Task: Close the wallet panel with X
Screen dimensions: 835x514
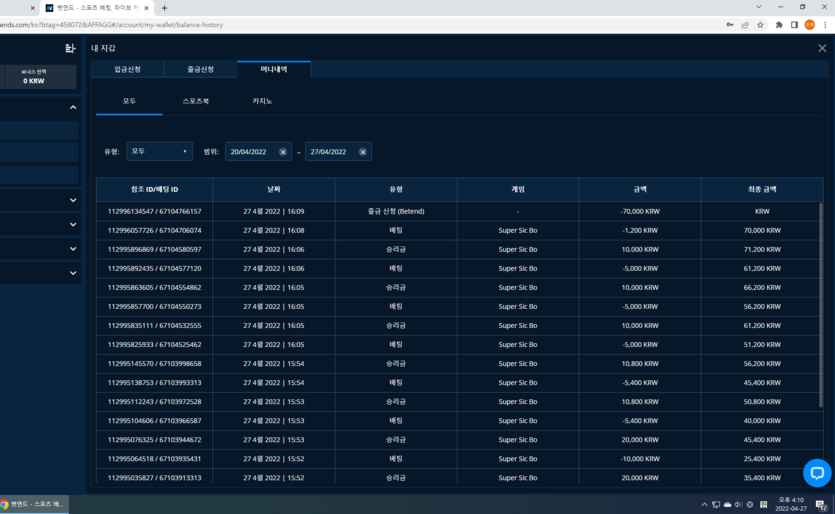Action: pos(822,48)
